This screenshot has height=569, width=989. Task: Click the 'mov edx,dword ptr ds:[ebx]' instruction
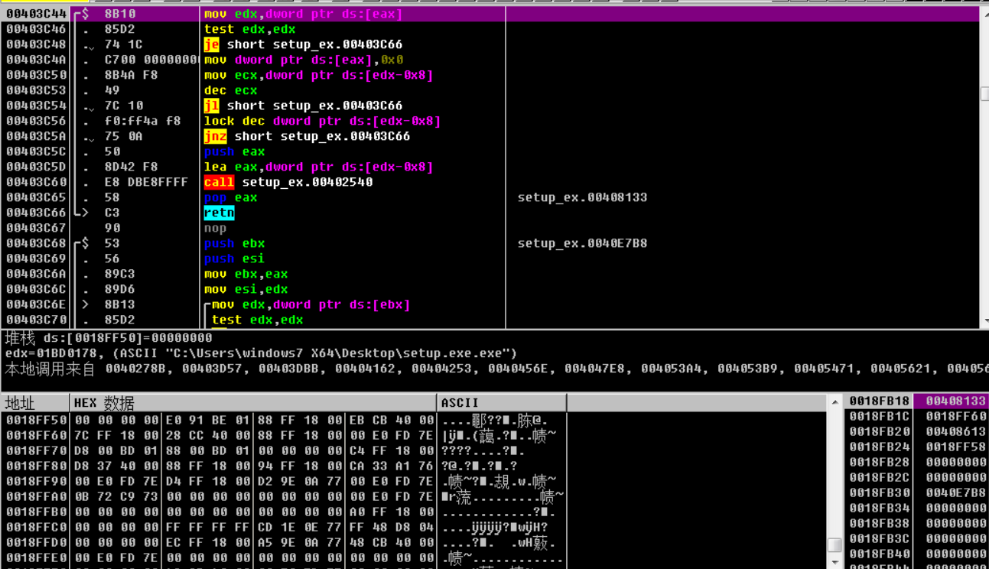point(311,305)
